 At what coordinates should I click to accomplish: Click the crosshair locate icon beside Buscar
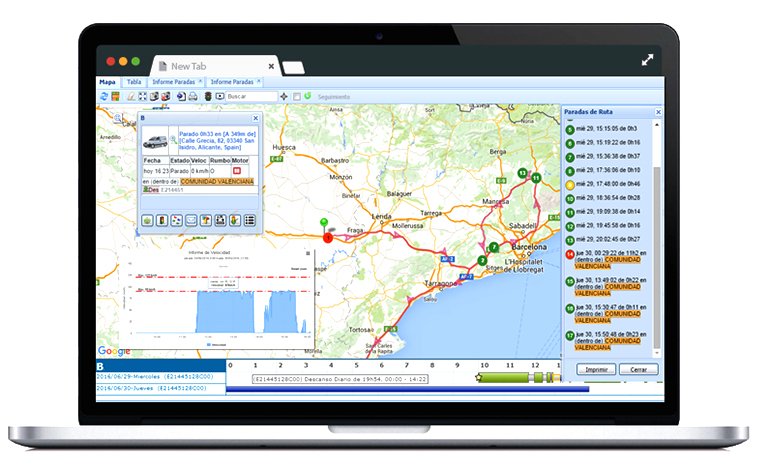pos(285,96)
